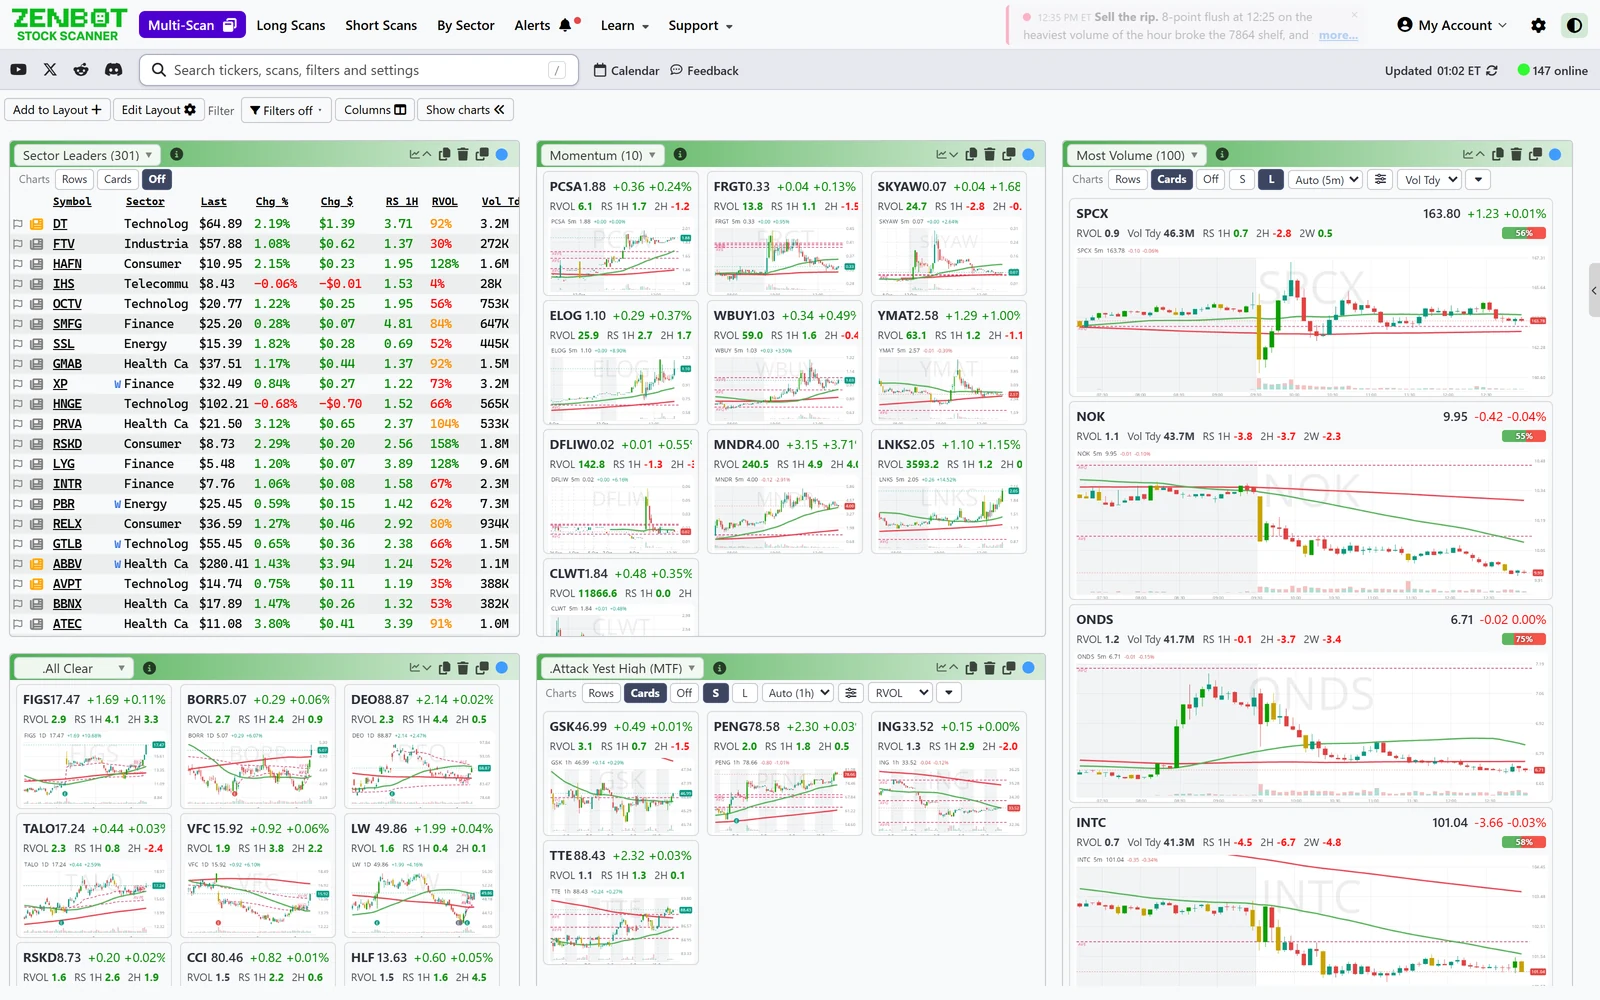Set Sector Leaders charts to Cards

coord(118,179)
